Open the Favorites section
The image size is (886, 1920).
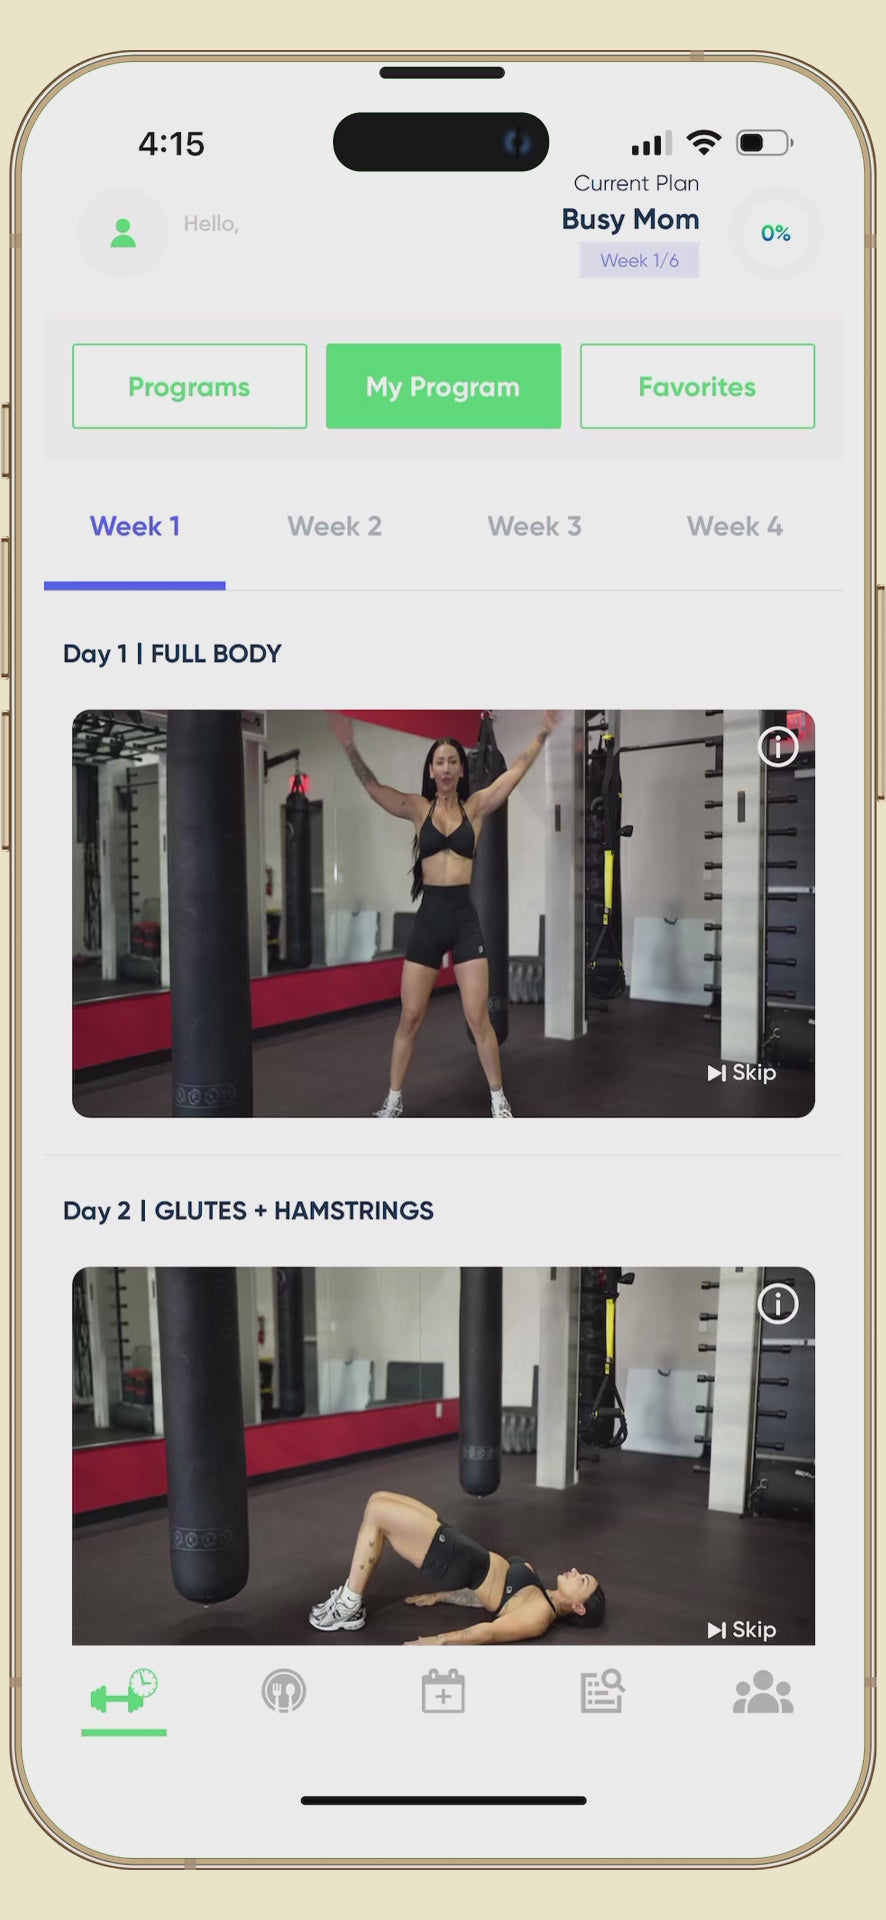pos(697,386)
